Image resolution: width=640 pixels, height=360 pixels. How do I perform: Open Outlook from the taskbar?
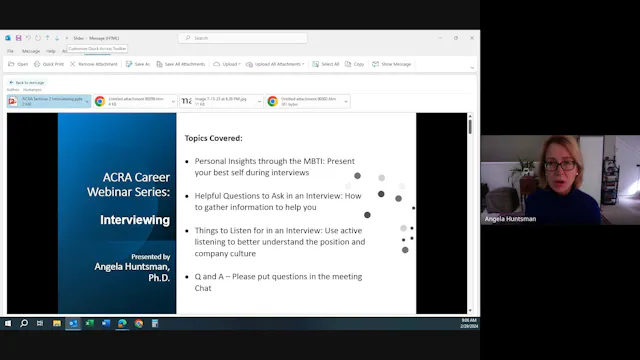coord(73,323)
